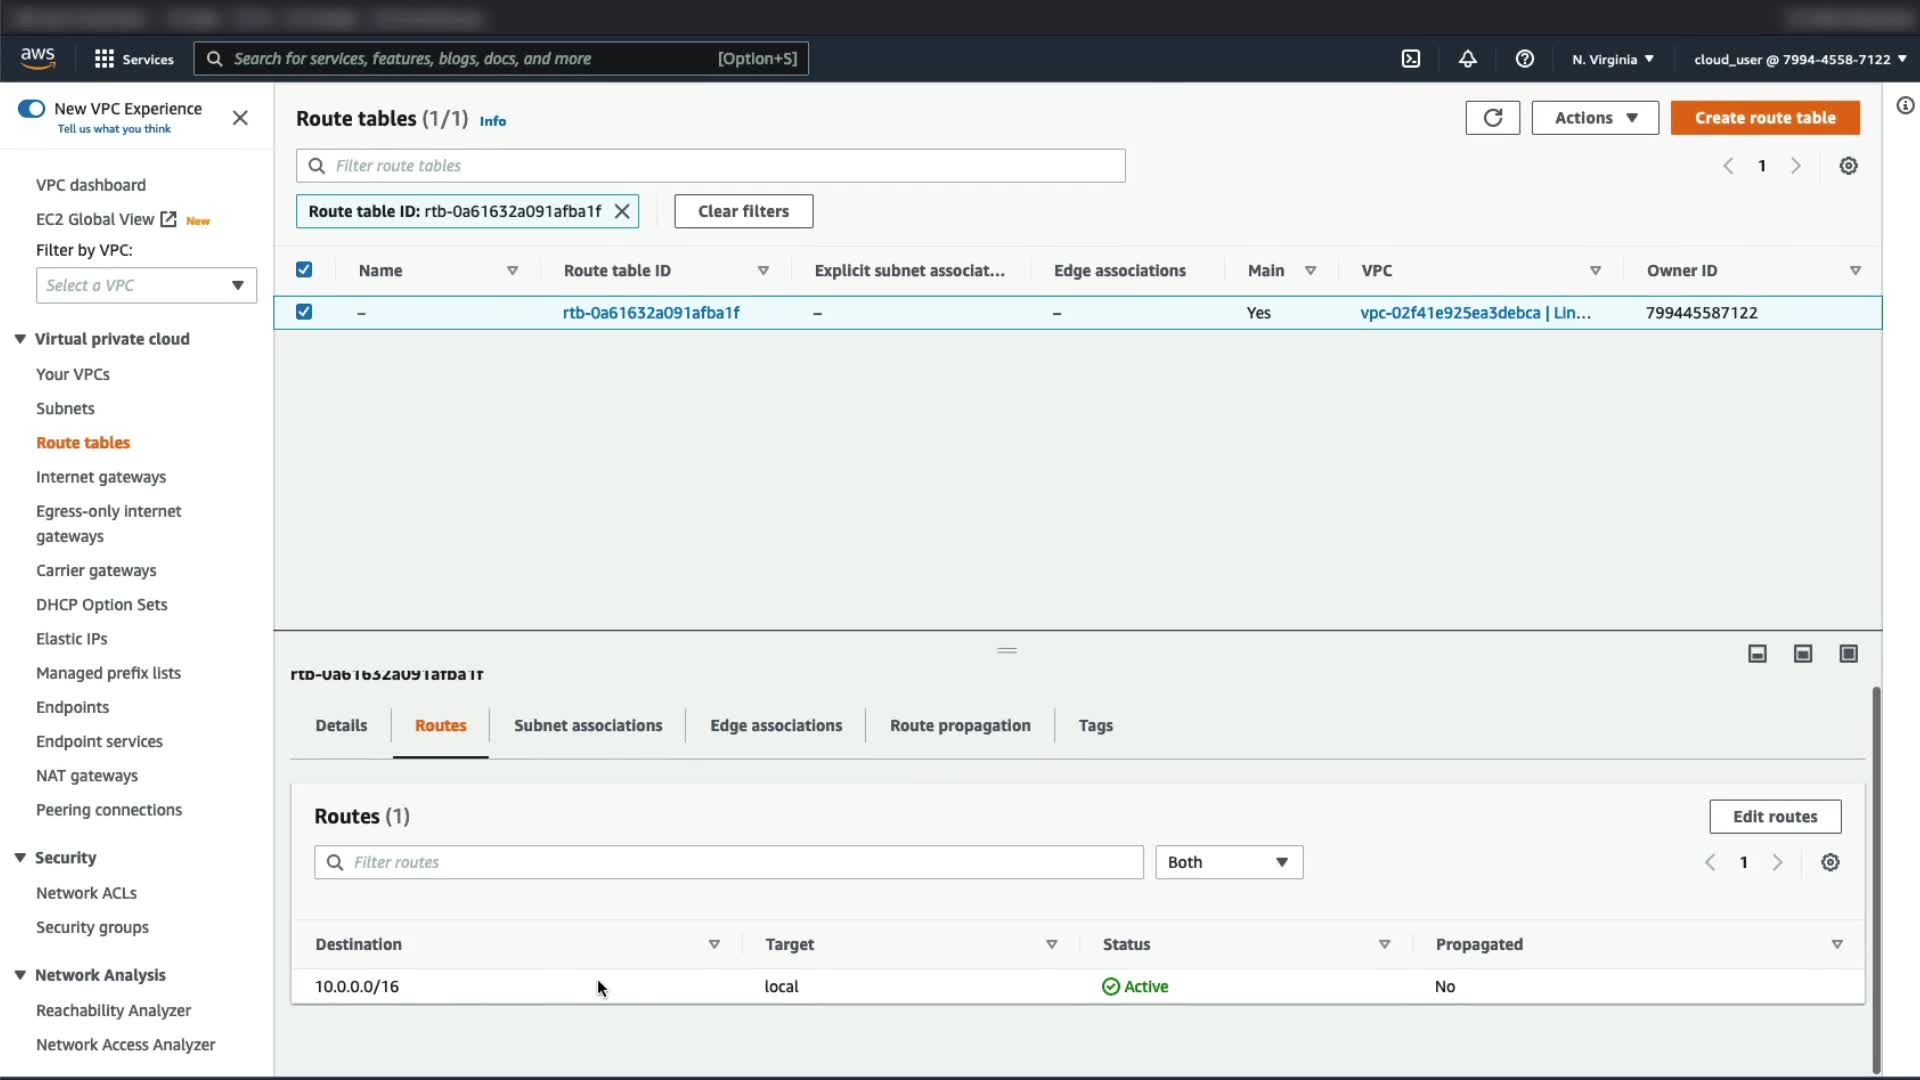Screen dimensions: 1920x1080
Task: Switch to Subnet associations tab
Action: point(588,726)
